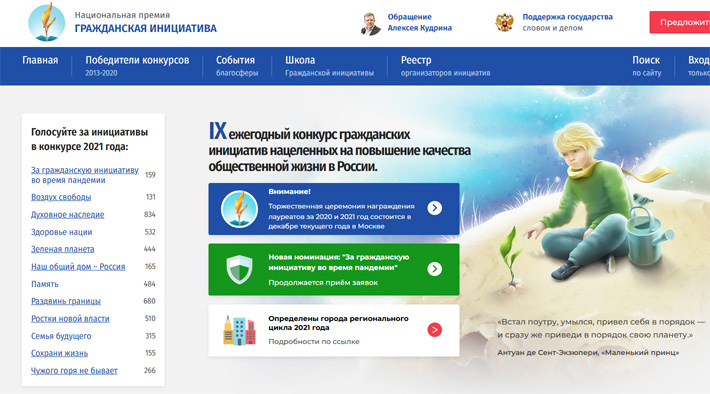Click the IX ежегодный конкурс headline
Viewport: 710px width, 394px height.
coord(340,148)
